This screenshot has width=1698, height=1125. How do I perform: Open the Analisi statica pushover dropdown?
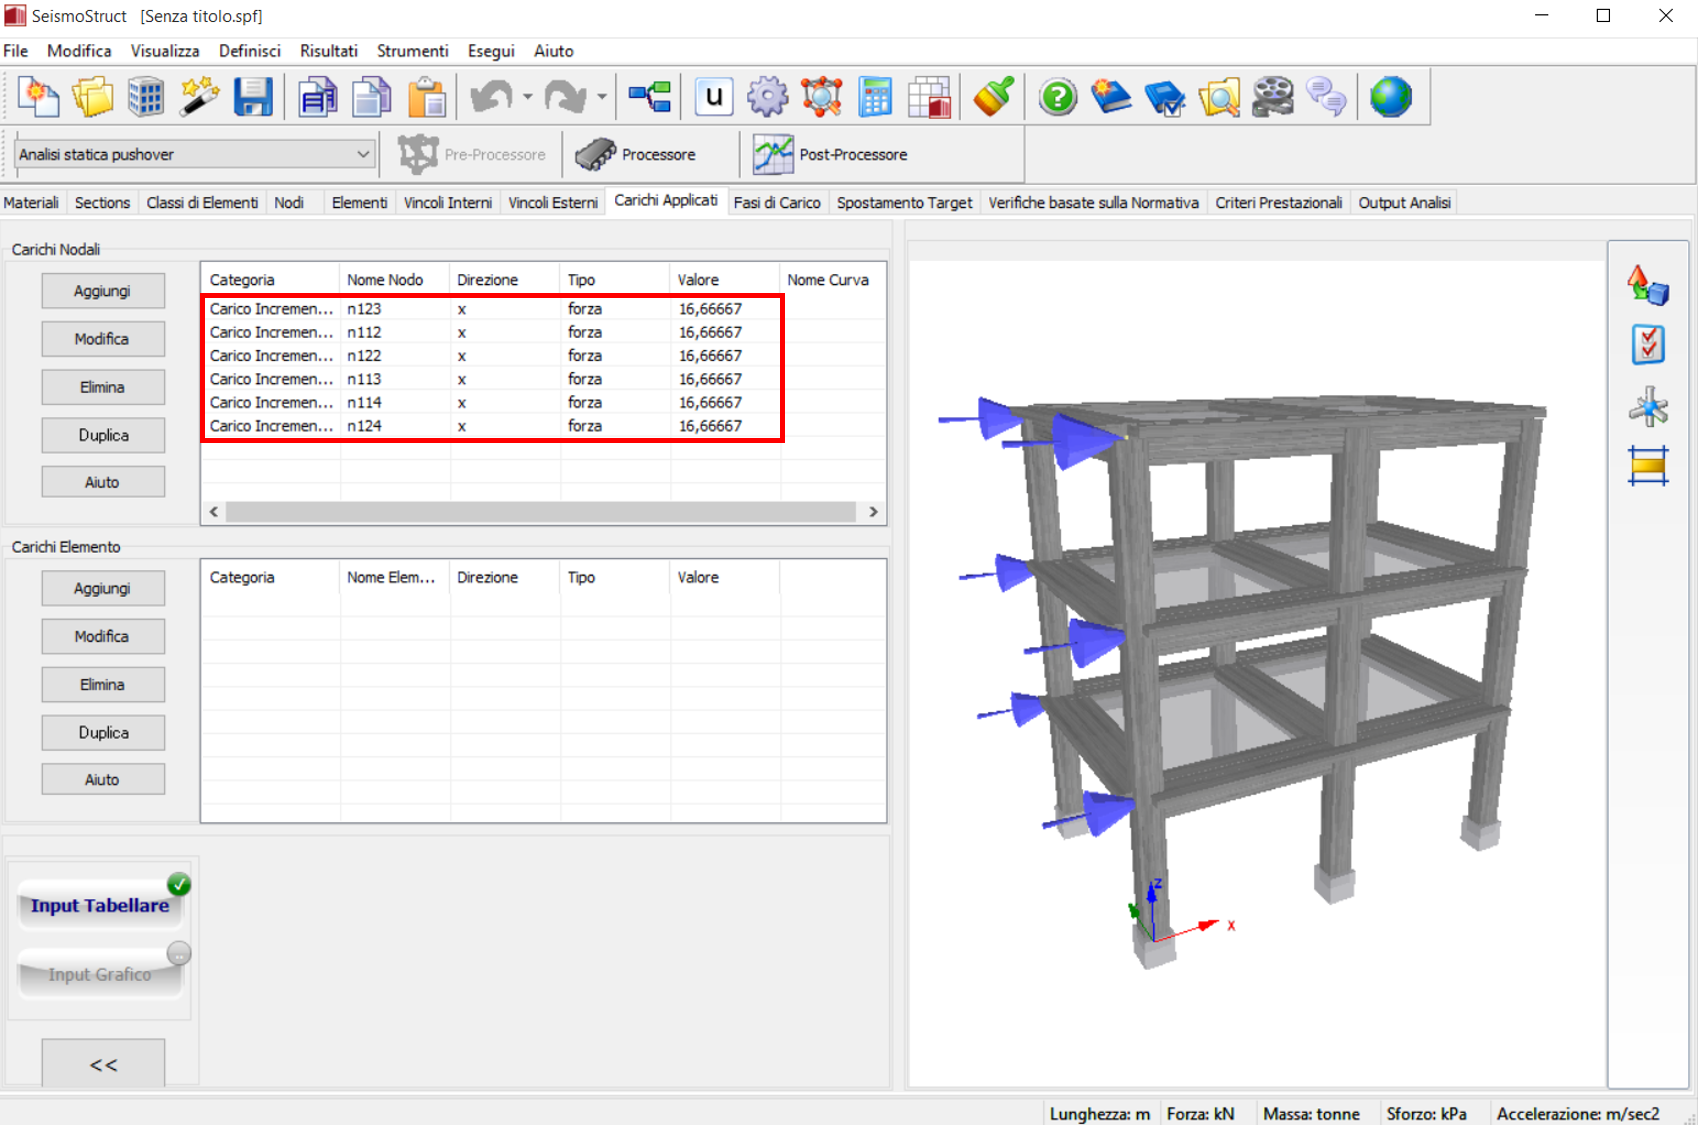[x=195, y=154]
